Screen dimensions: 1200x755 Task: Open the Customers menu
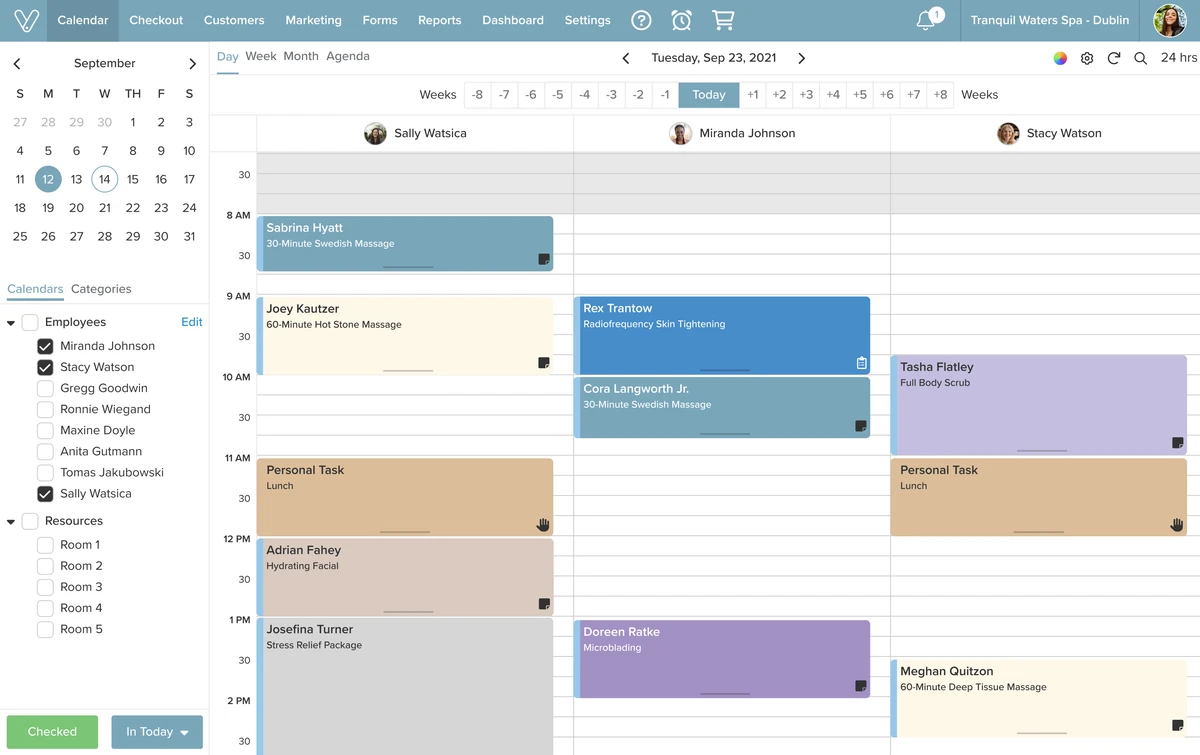pos(234,20)
